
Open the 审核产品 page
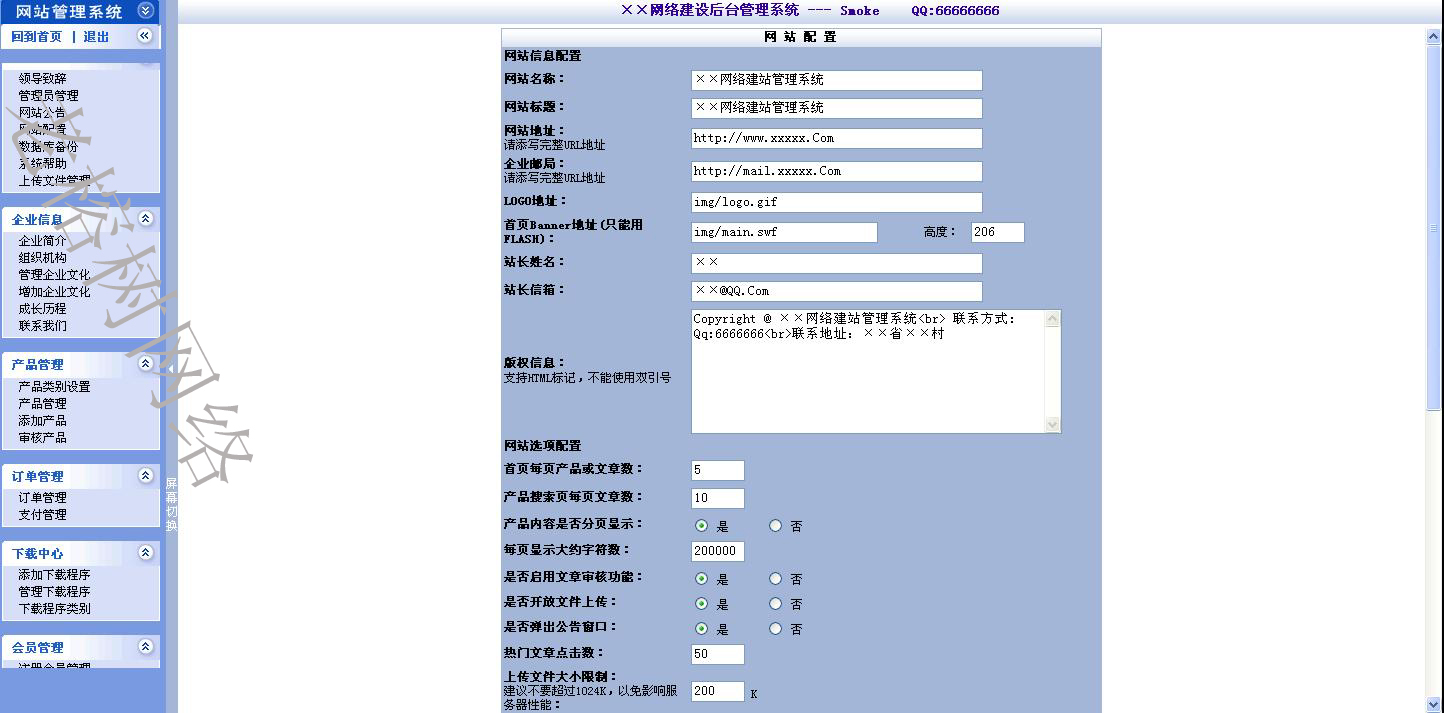click(x=42, y=437)
